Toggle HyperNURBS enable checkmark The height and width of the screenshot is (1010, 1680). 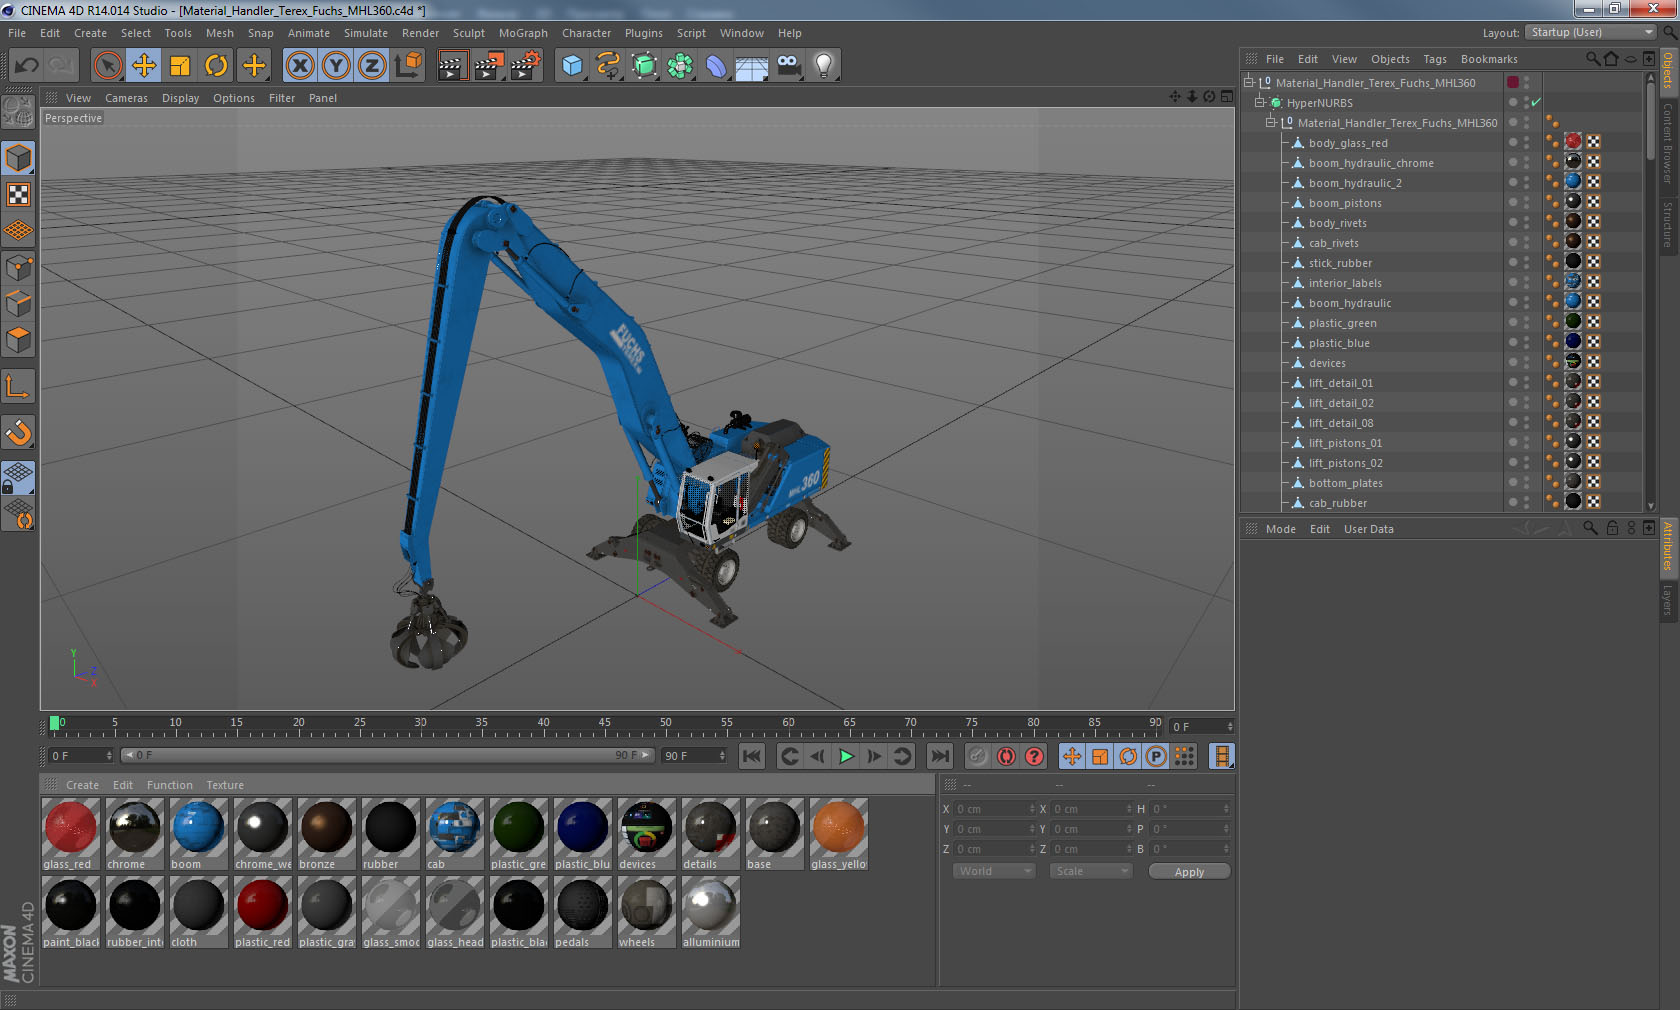click(x=1536, y=102)
